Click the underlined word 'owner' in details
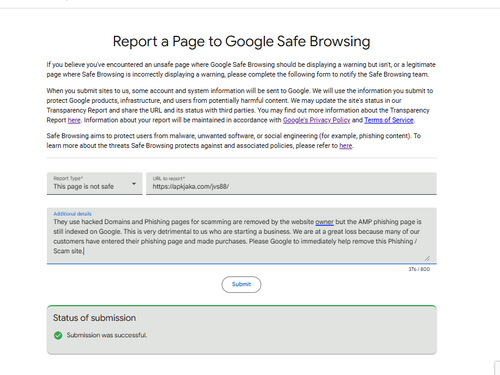The image size is (500, 375). 324,222
